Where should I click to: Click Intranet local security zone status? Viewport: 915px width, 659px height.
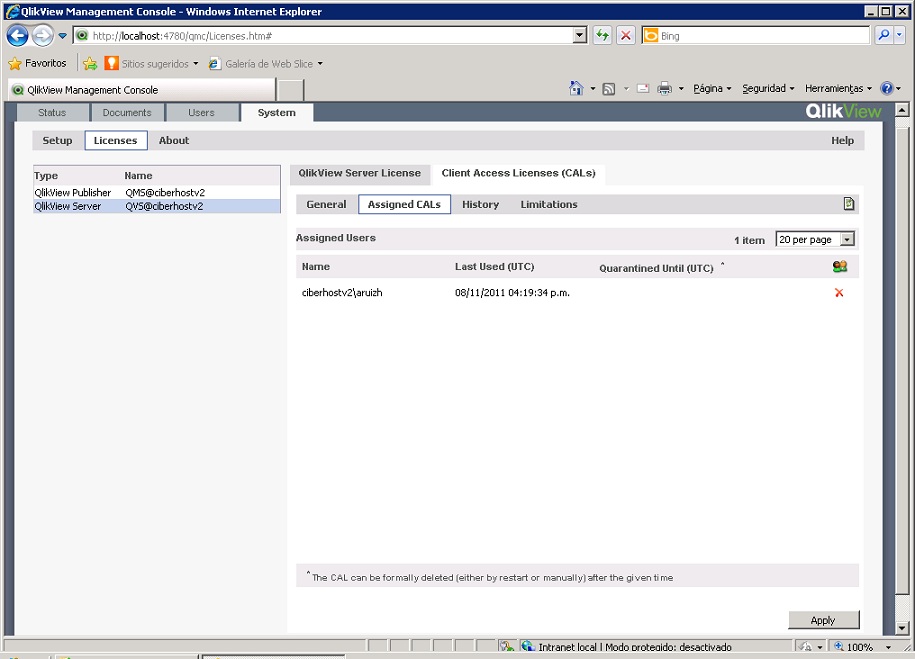[x=627, y=647]
